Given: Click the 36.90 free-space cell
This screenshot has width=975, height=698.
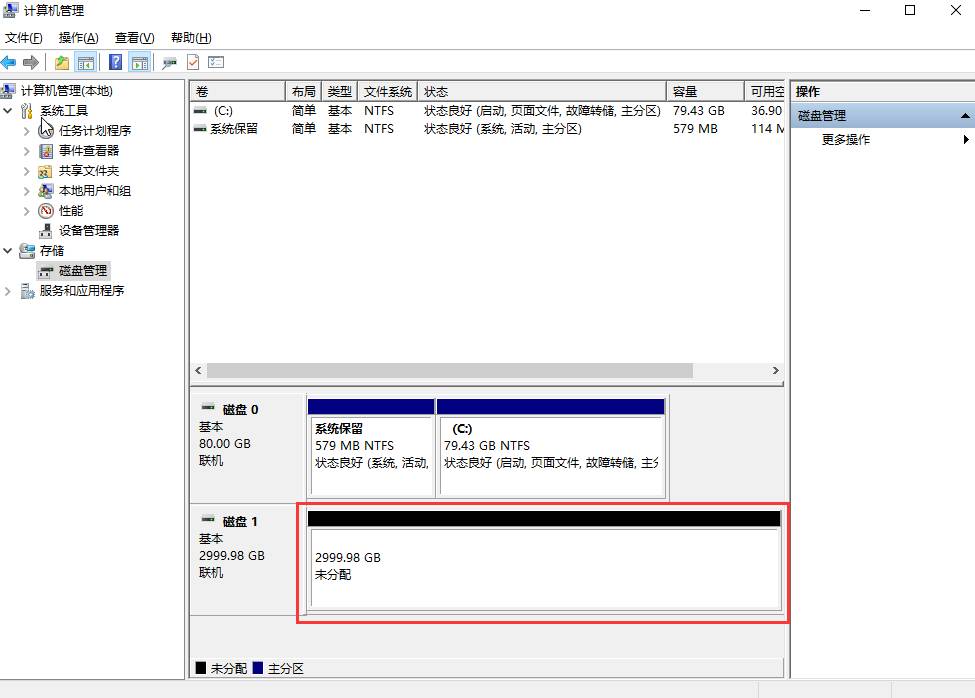Looking at the screenshot, I should tap(766, 111).
